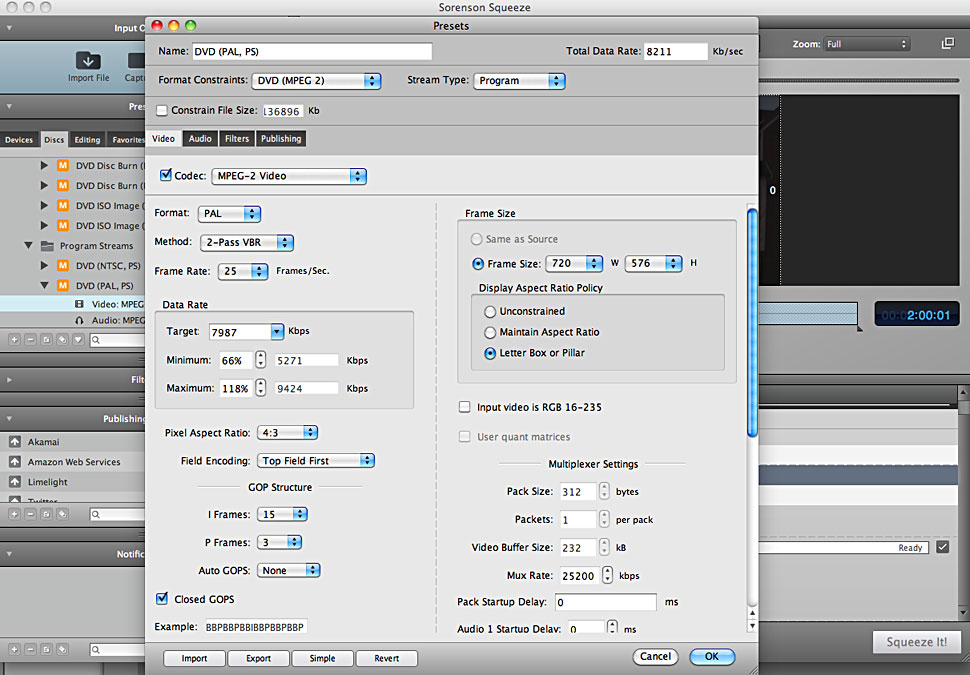Click the Presets dialog vertical scrollbar thumb
Screen dimensions: 970x675
[x=752, y=323]
